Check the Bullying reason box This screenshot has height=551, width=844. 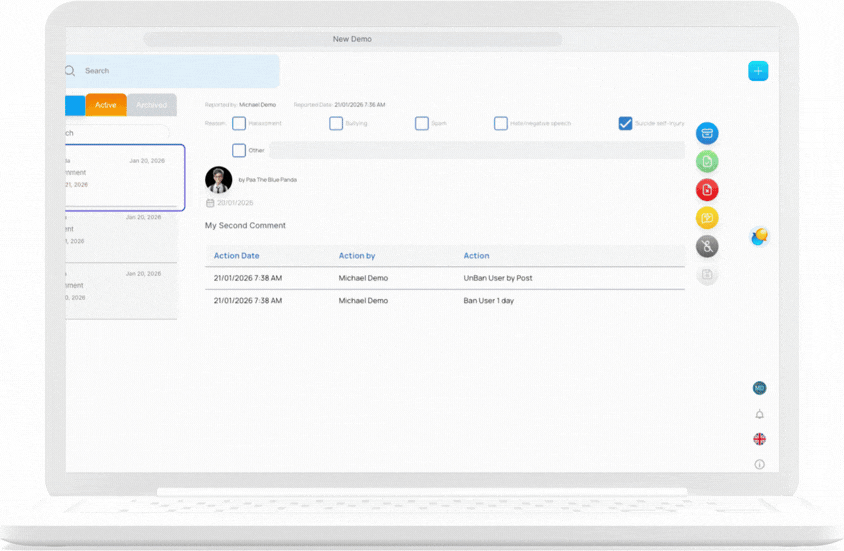tap(336, 123)
